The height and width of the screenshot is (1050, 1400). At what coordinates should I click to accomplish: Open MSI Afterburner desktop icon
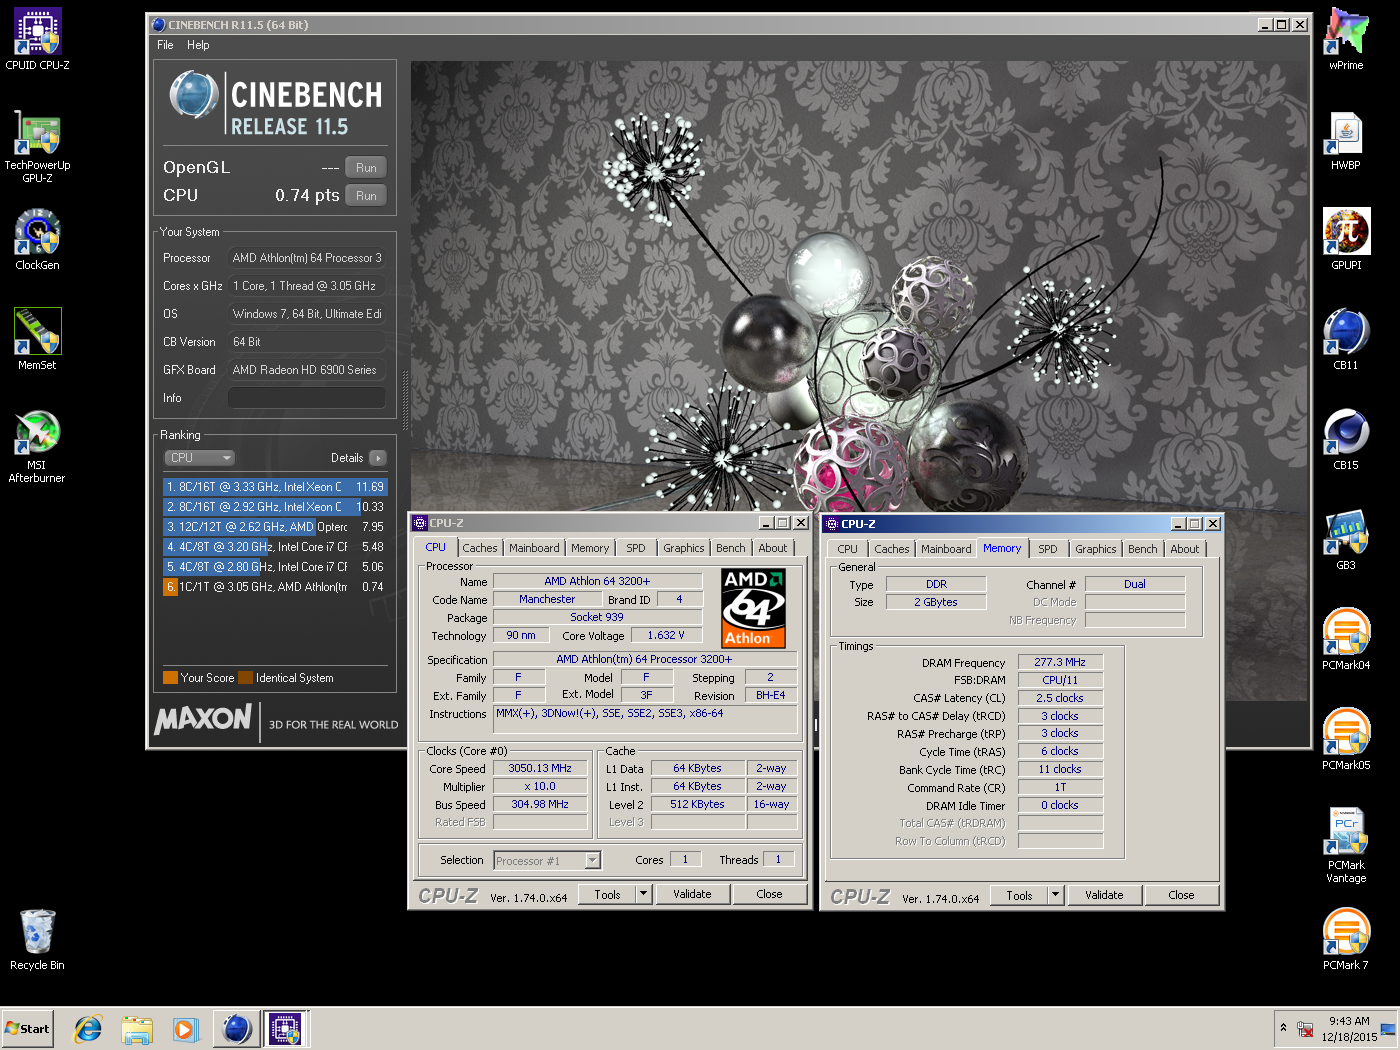coord(37,446)
